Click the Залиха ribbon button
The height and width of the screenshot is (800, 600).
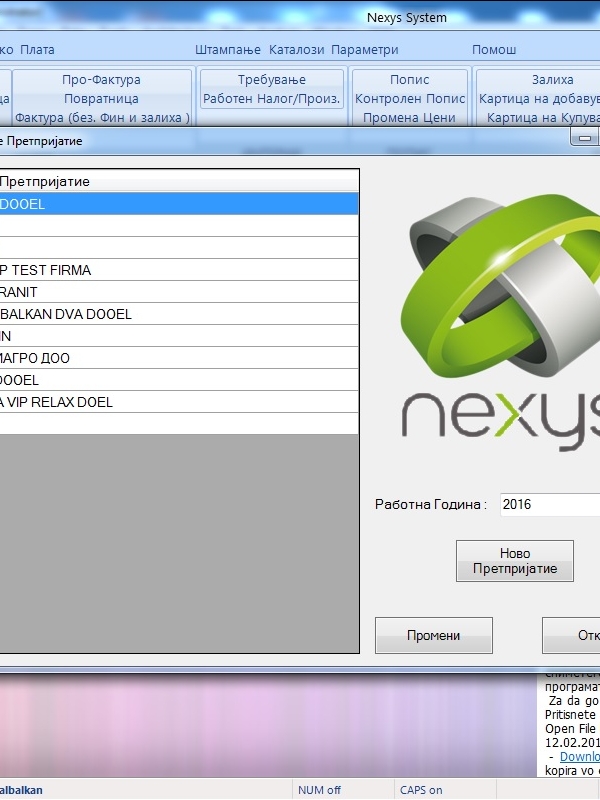[552, 80]
